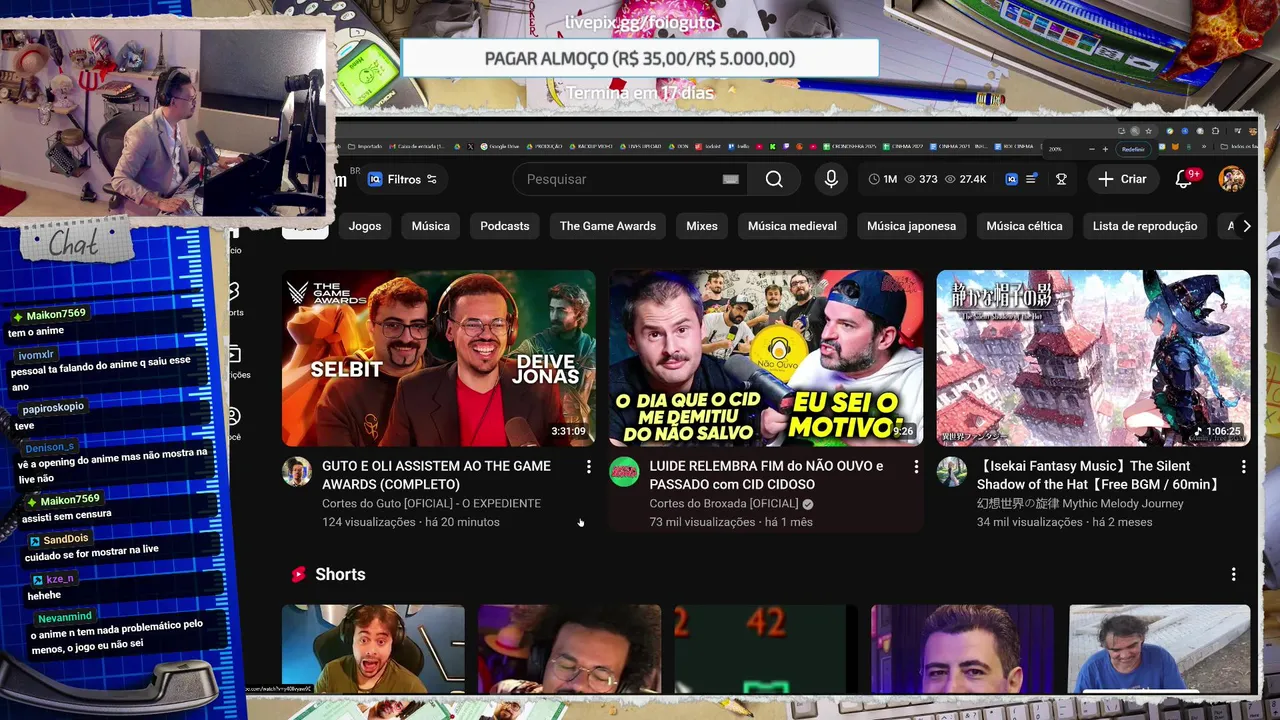Select The Game Awards chip
Image resolution: width=1280 pixels, height=720 pixels.
(x=608, y=226)
